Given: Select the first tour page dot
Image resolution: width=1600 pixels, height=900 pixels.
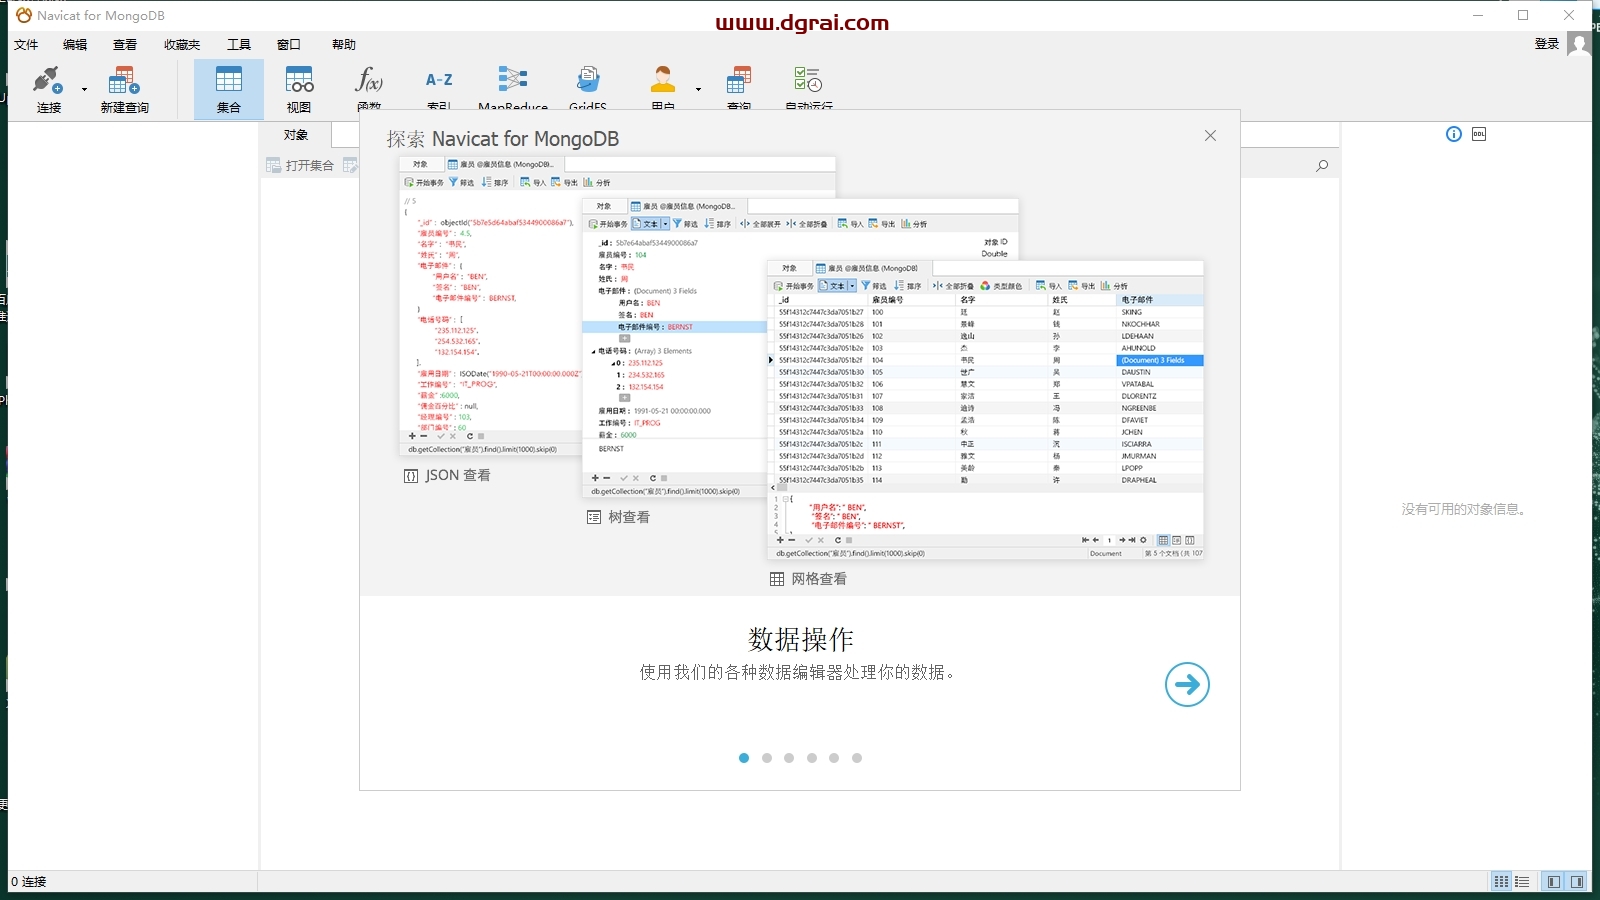Looking at the screenshot, I should click(x=744, y=758).
